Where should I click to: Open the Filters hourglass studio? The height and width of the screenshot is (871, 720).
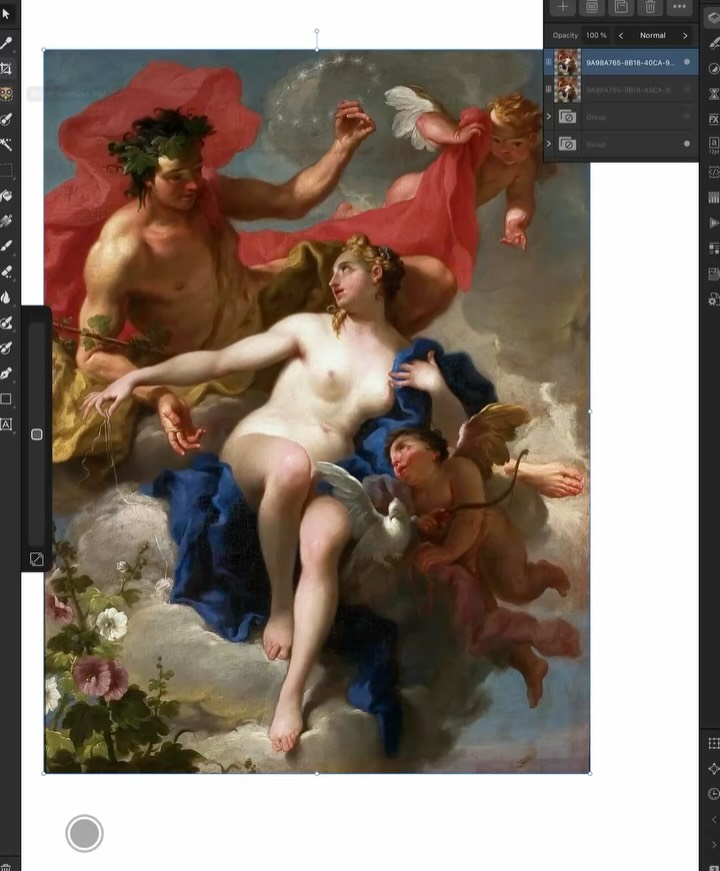[x=714, y=94]
